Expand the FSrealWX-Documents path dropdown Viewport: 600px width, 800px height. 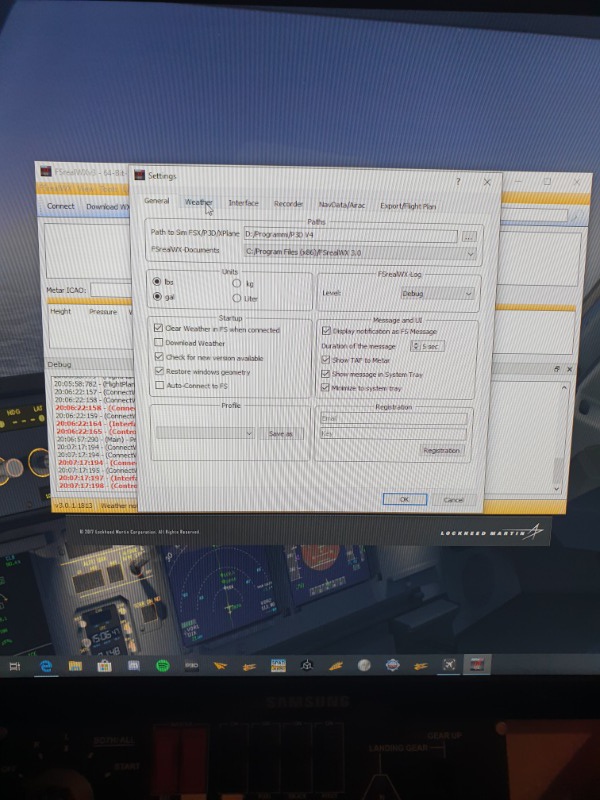pos(470,253)
